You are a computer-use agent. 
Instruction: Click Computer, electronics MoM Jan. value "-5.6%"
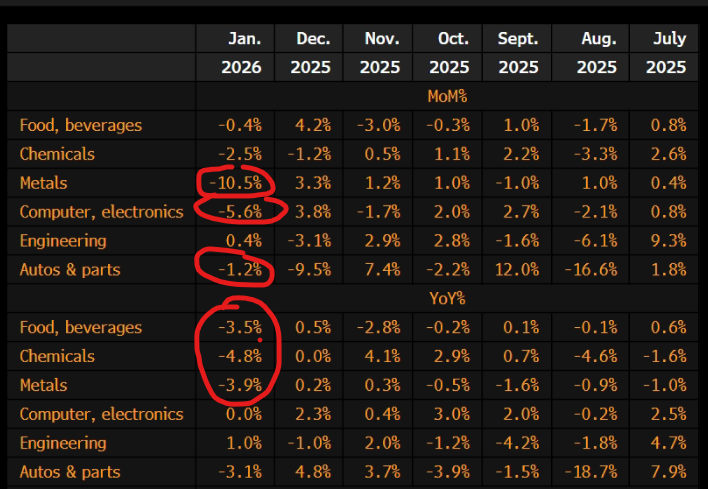(x=240, y=212)
